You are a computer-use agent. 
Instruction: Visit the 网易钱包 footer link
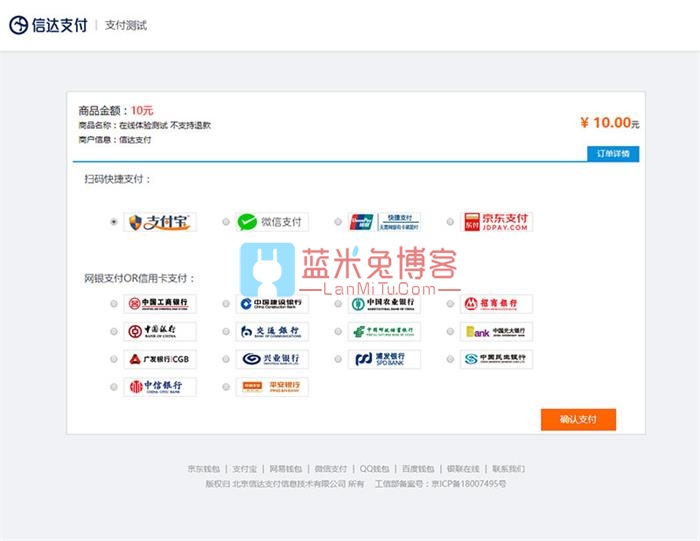pos(286,469)
